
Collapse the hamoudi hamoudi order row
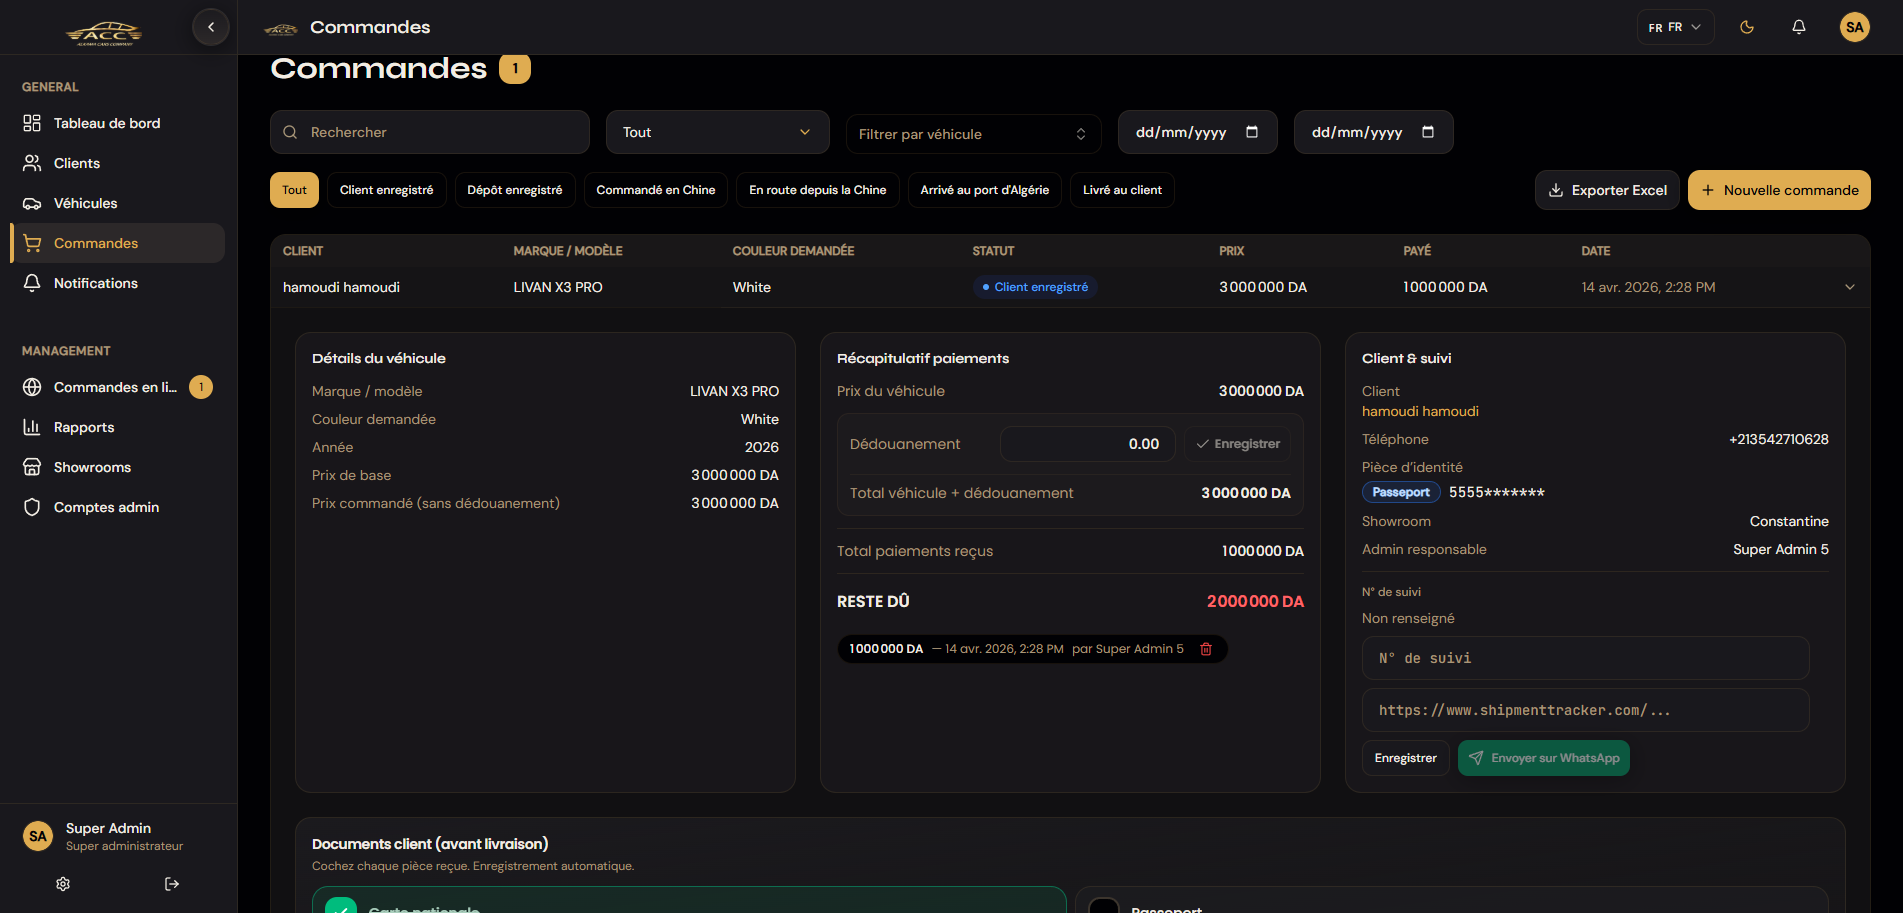pos(1849,287)
